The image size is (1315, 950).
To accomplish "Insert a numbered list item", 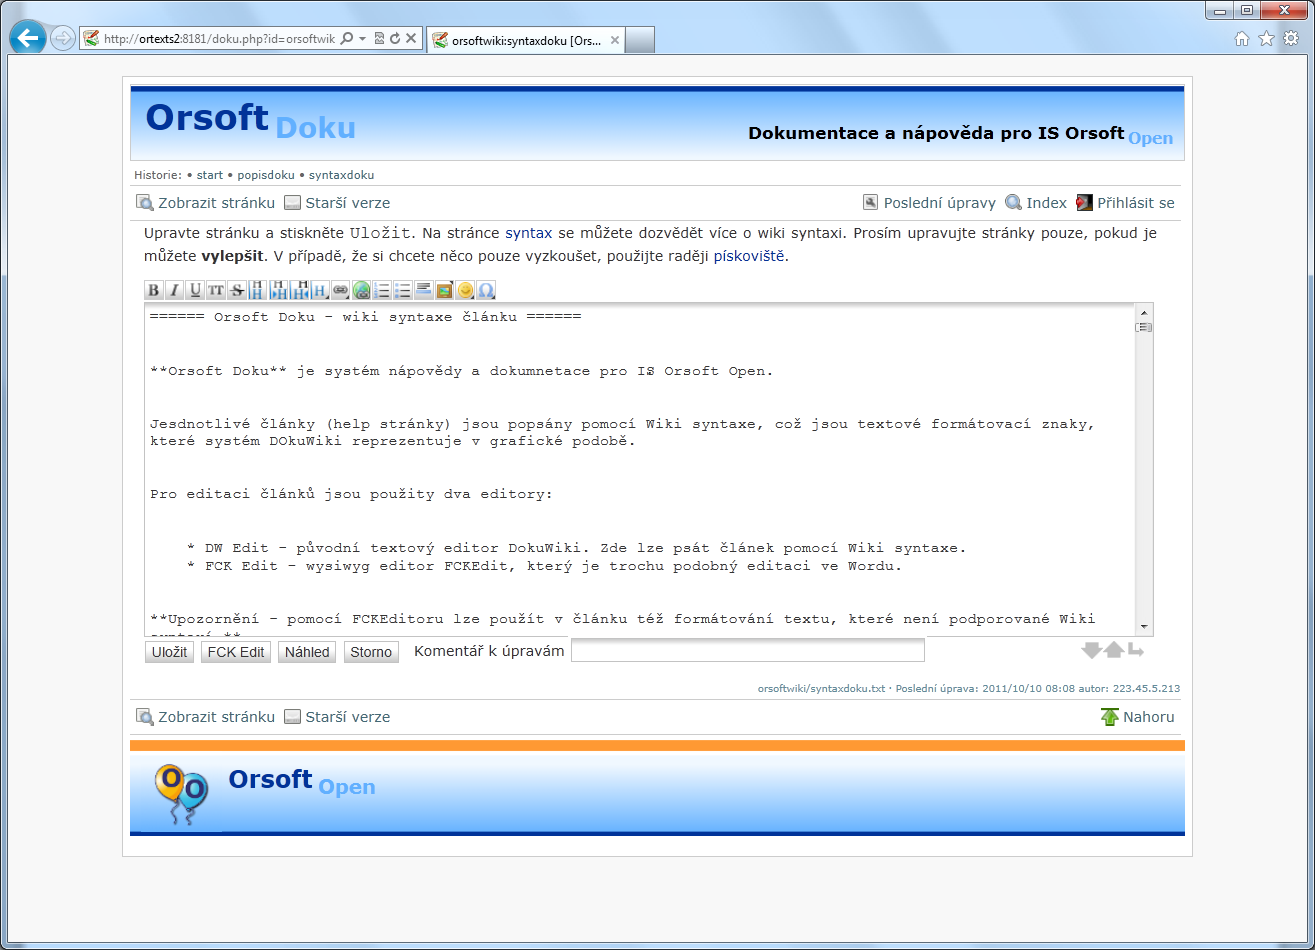I will (x=382, y=291).
